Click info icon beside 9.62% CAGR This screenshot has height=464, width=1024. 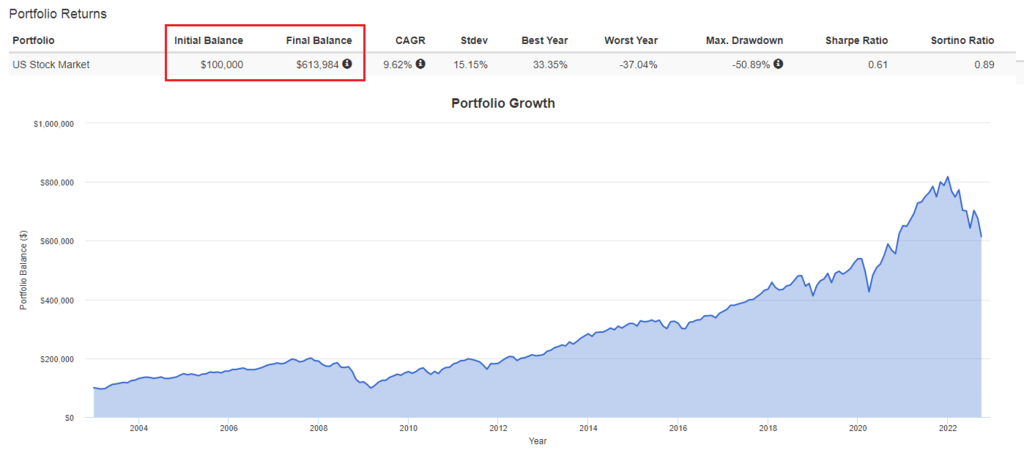click(x=421, y=63)
